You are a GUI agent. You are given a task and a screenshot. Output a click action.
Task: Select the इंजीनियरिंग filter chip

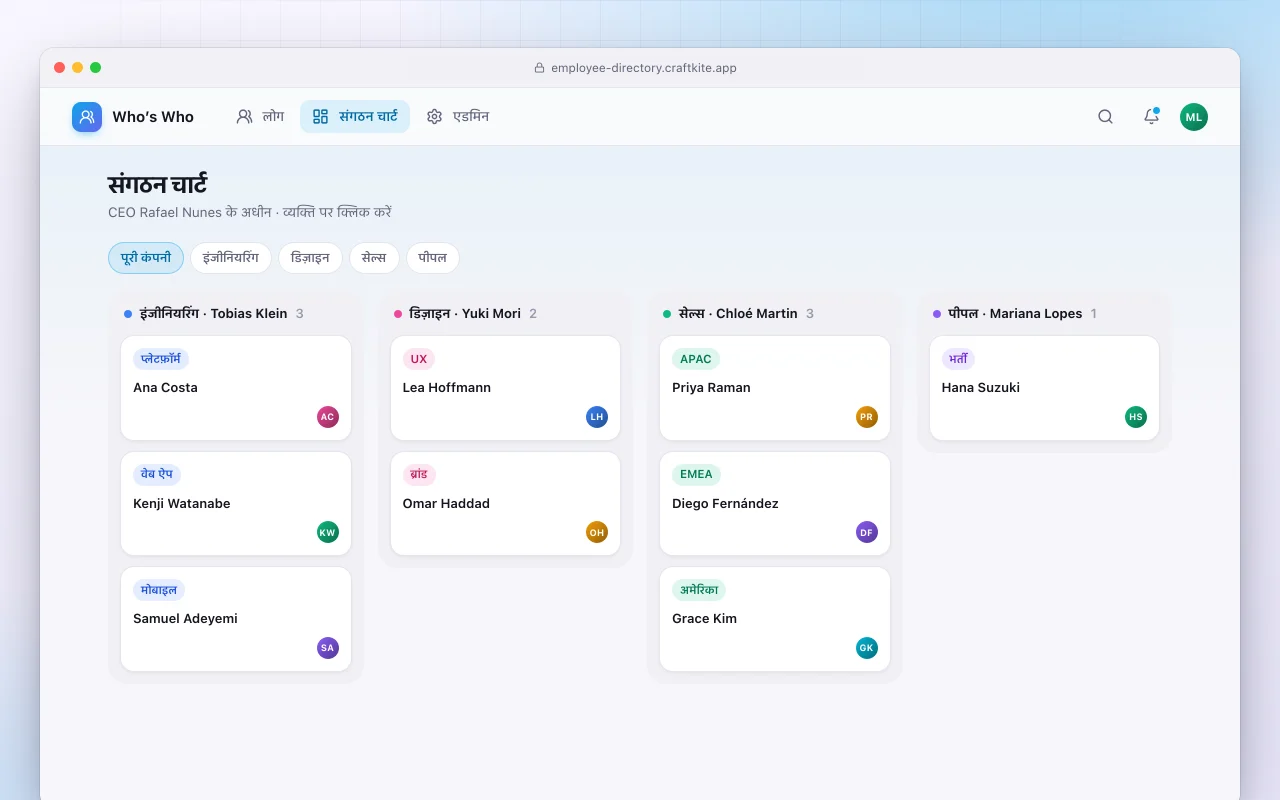(x=231, y=258)
